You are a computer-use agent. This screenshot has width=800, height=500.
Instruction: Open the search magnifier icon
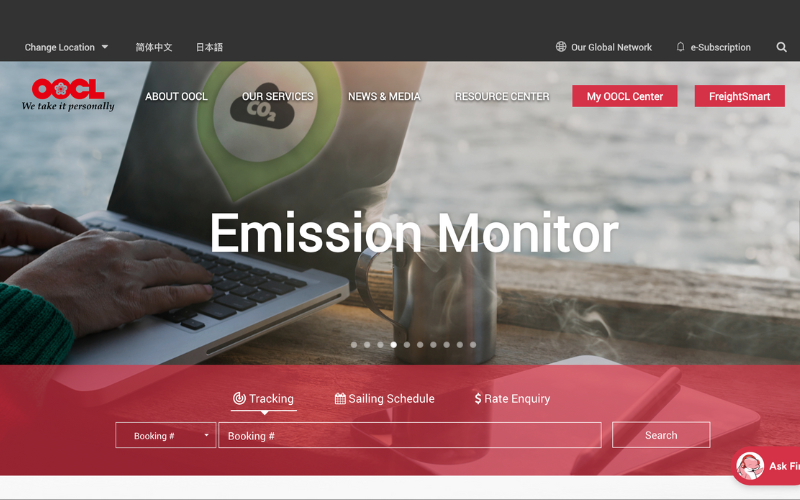(781, 47)
